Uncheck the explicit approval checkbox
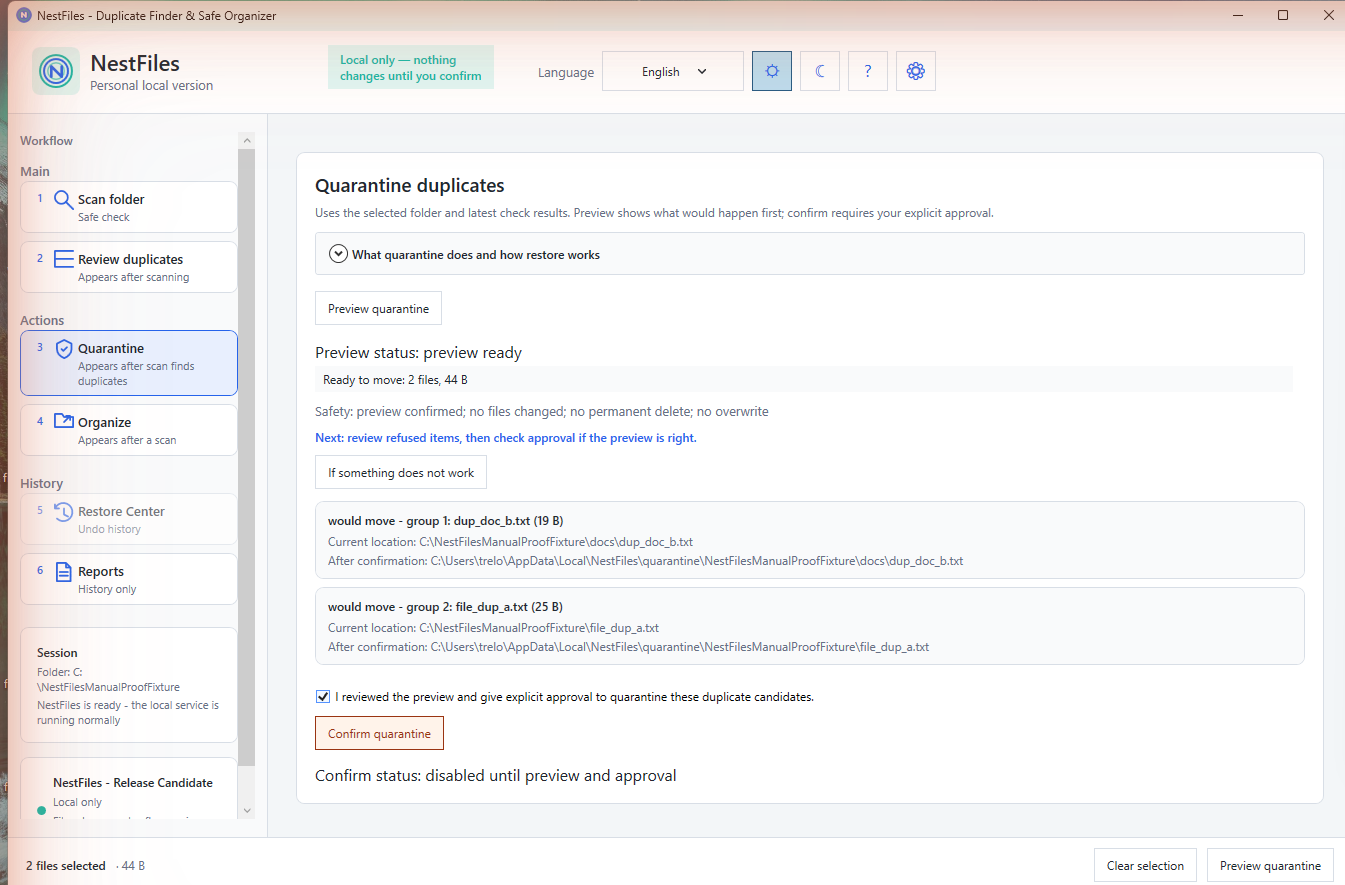 pos(322,696)
